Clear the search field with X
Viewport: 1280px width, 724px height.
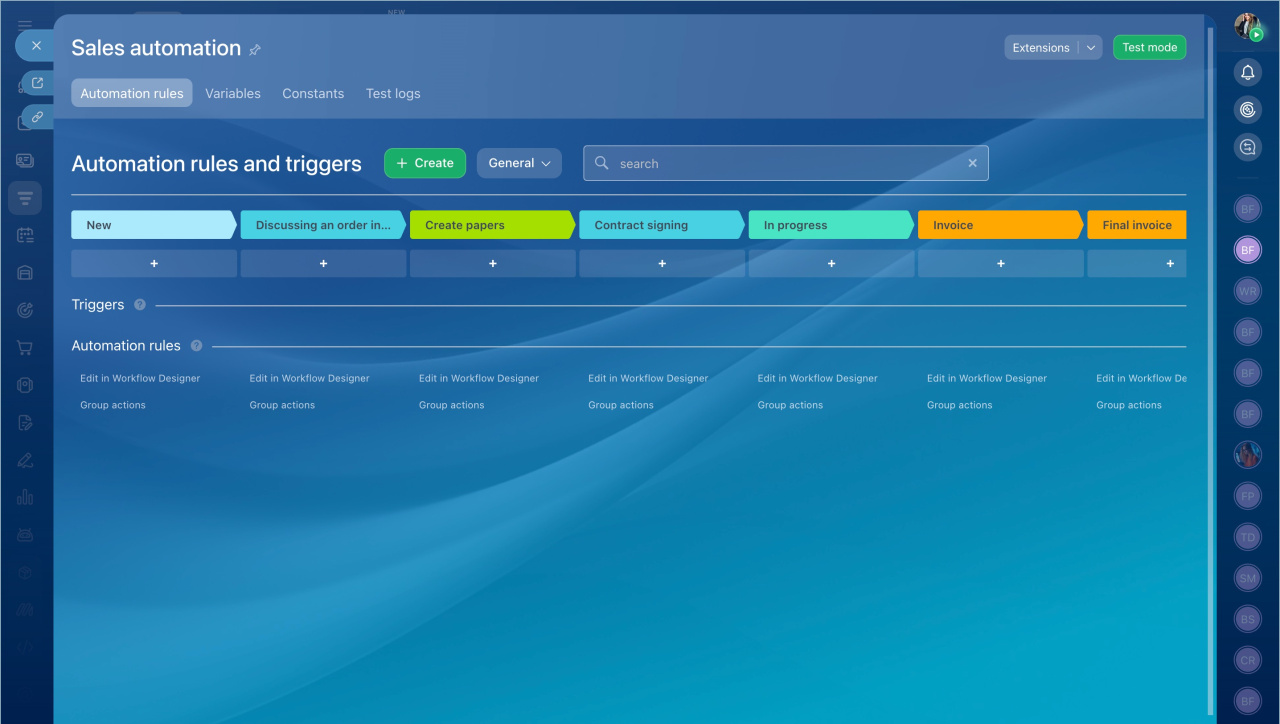(x=972, y=163)
